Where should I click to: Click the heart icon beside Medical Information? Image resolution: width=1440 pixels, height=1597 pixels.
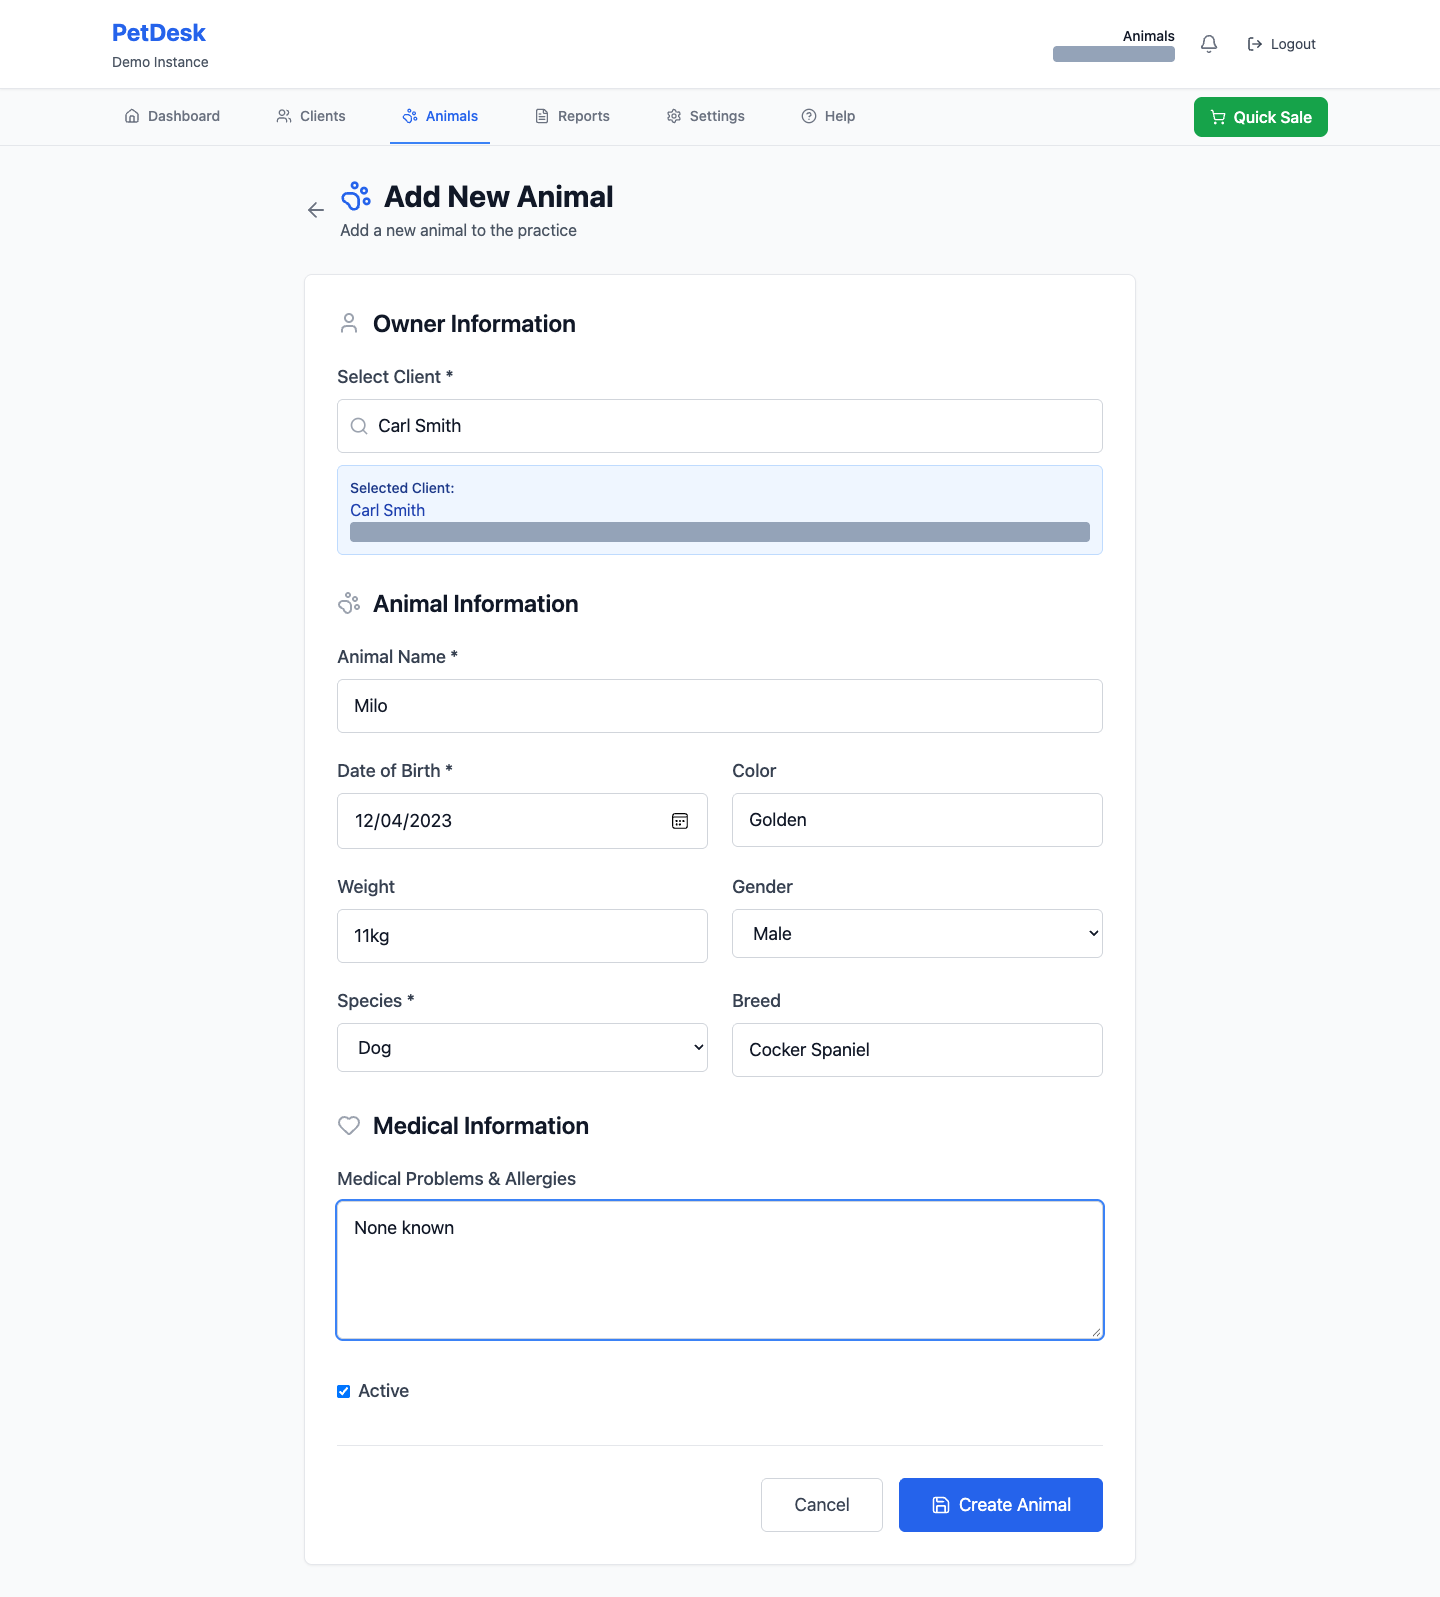349,1125
